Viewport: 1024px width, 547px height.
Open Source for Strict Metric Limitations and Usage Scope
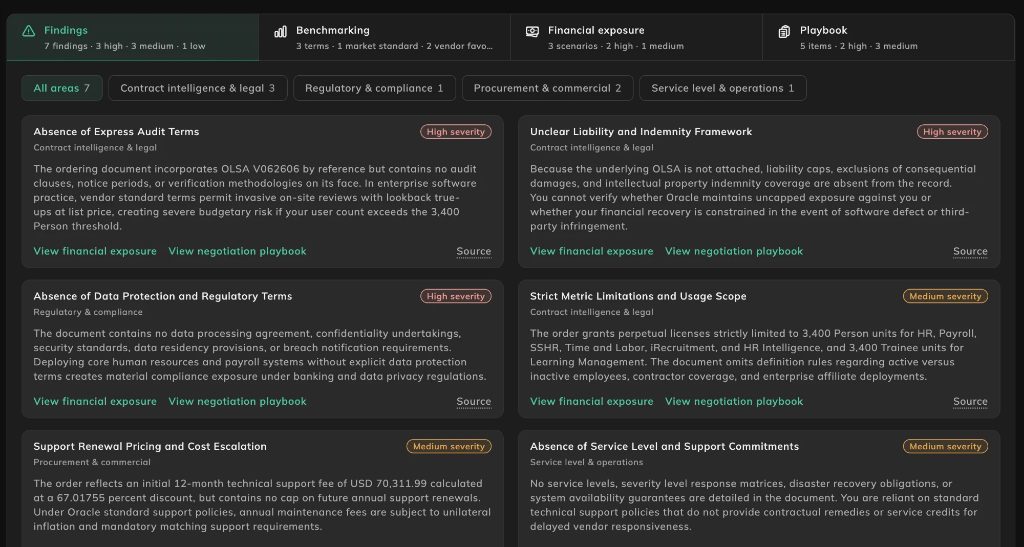tap(970, 401)
